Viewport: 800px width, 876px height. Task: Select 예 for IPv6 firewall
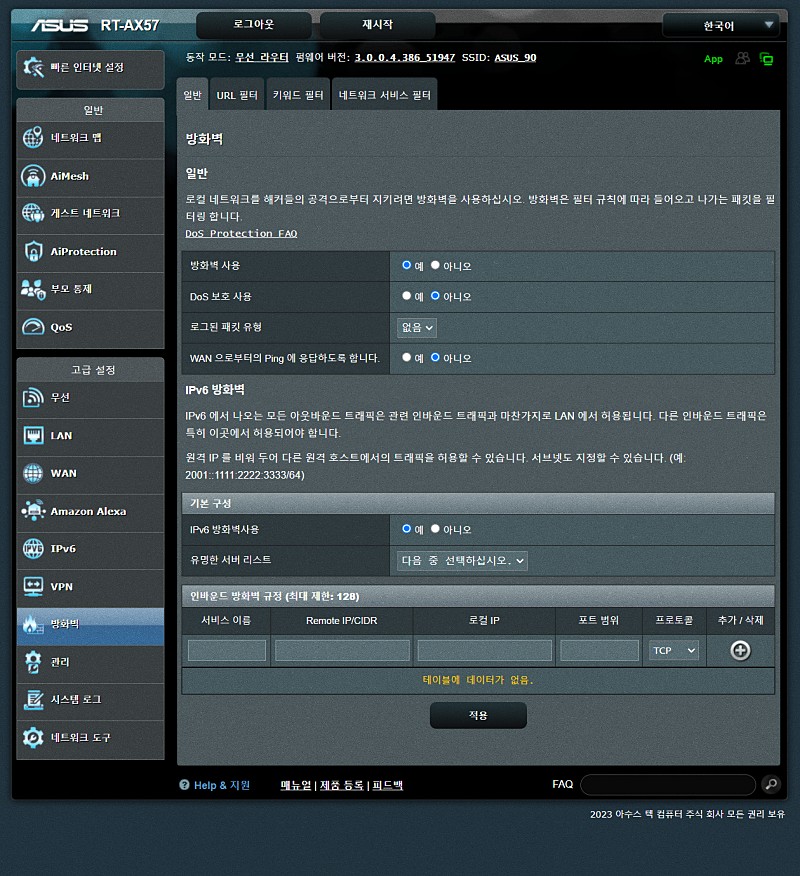click(407, 529)
